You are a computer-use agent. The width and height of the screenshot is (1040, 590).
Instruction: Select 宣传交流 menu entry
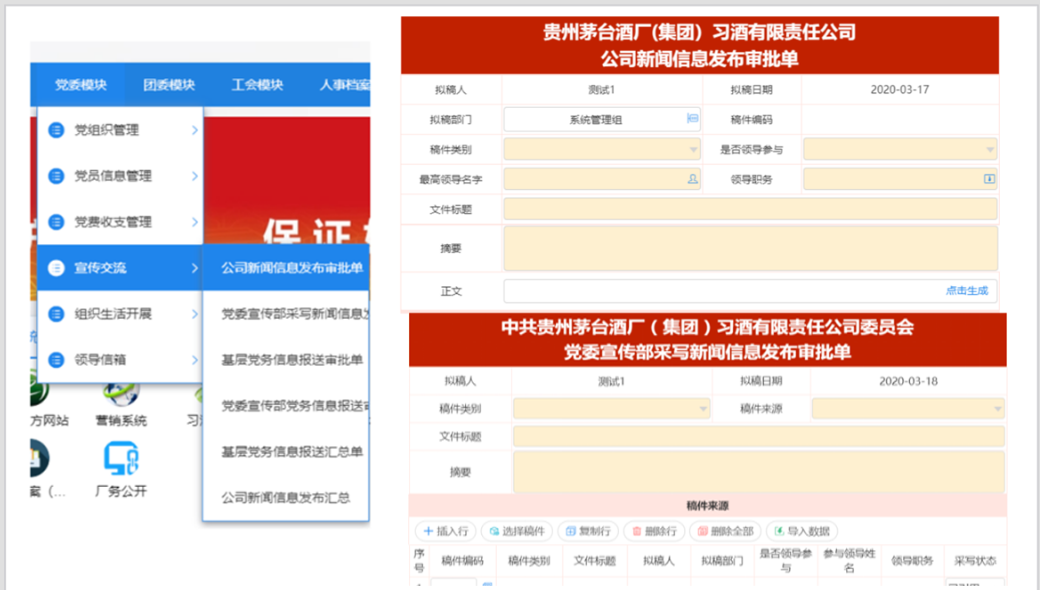coord(120,268)
